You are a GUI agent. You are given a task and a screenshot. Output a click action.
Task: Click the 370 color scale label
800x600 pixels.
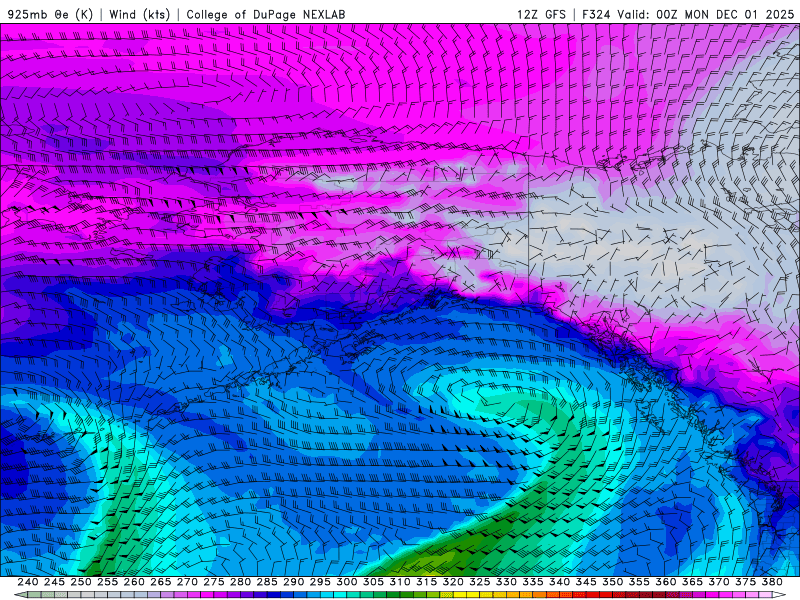pyautogui.click(x=719, y=582)
